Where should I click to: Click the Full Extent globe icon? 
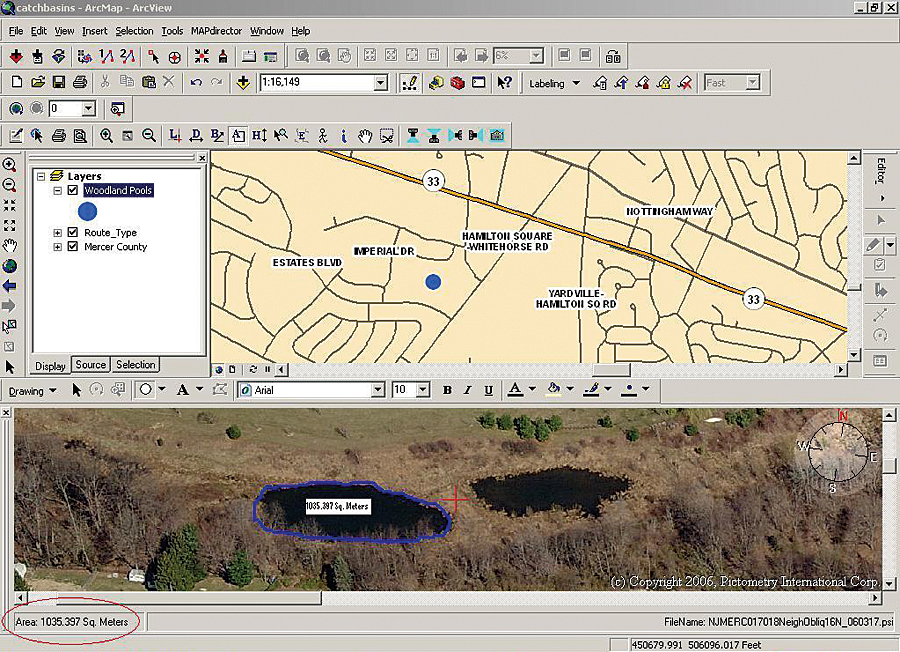pos(10,266)
